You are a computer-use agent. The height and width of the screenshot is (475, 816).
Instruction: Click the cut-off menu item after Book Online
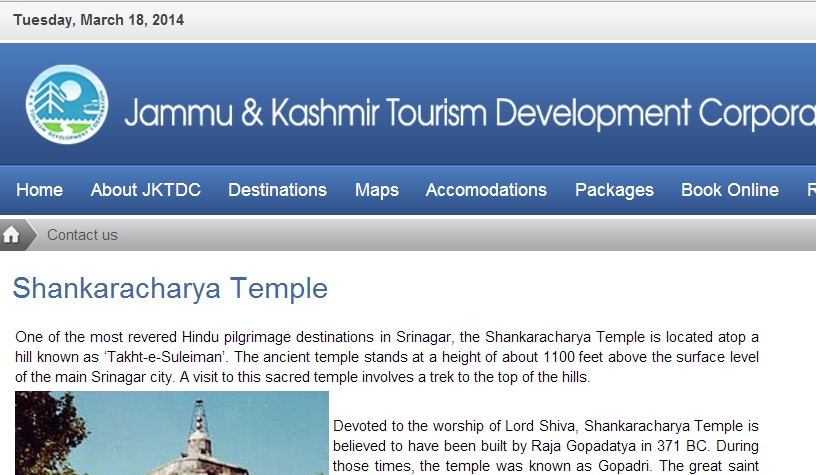pyautogui.click(x=810, y=190)
